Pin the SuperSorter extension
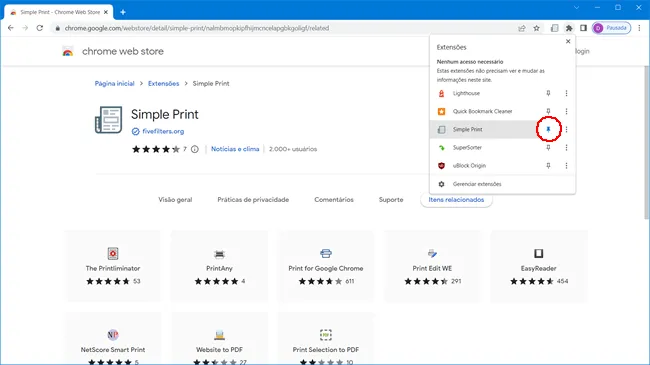 pos(548,148)
